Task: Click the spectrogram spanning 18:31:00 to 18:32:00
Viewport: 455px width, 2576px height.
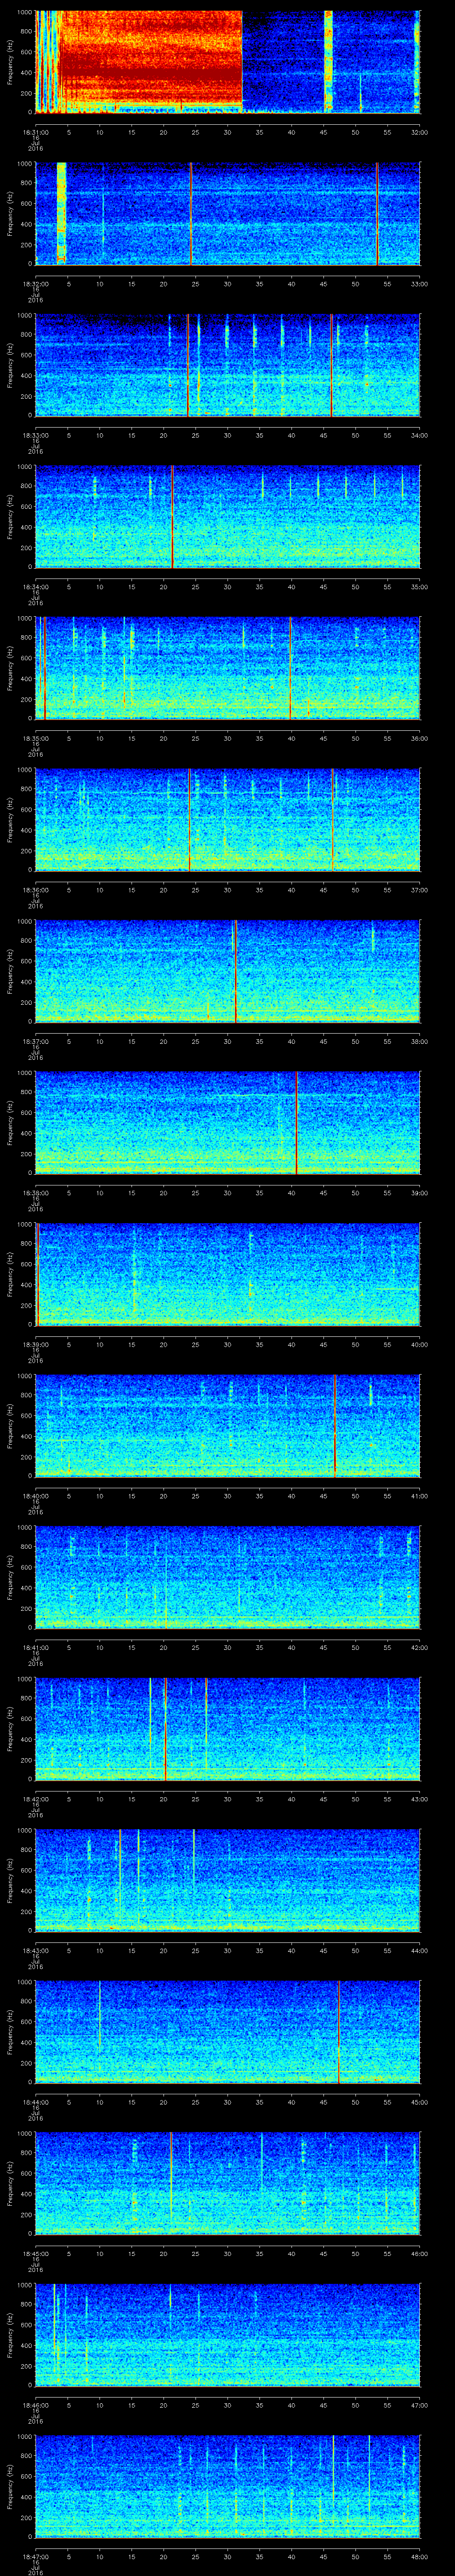Action: coord(227,62)
